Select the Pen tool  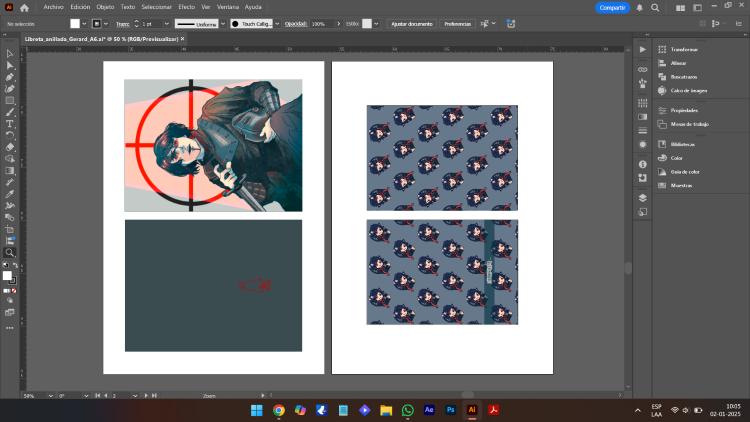[x=10, y=77]
